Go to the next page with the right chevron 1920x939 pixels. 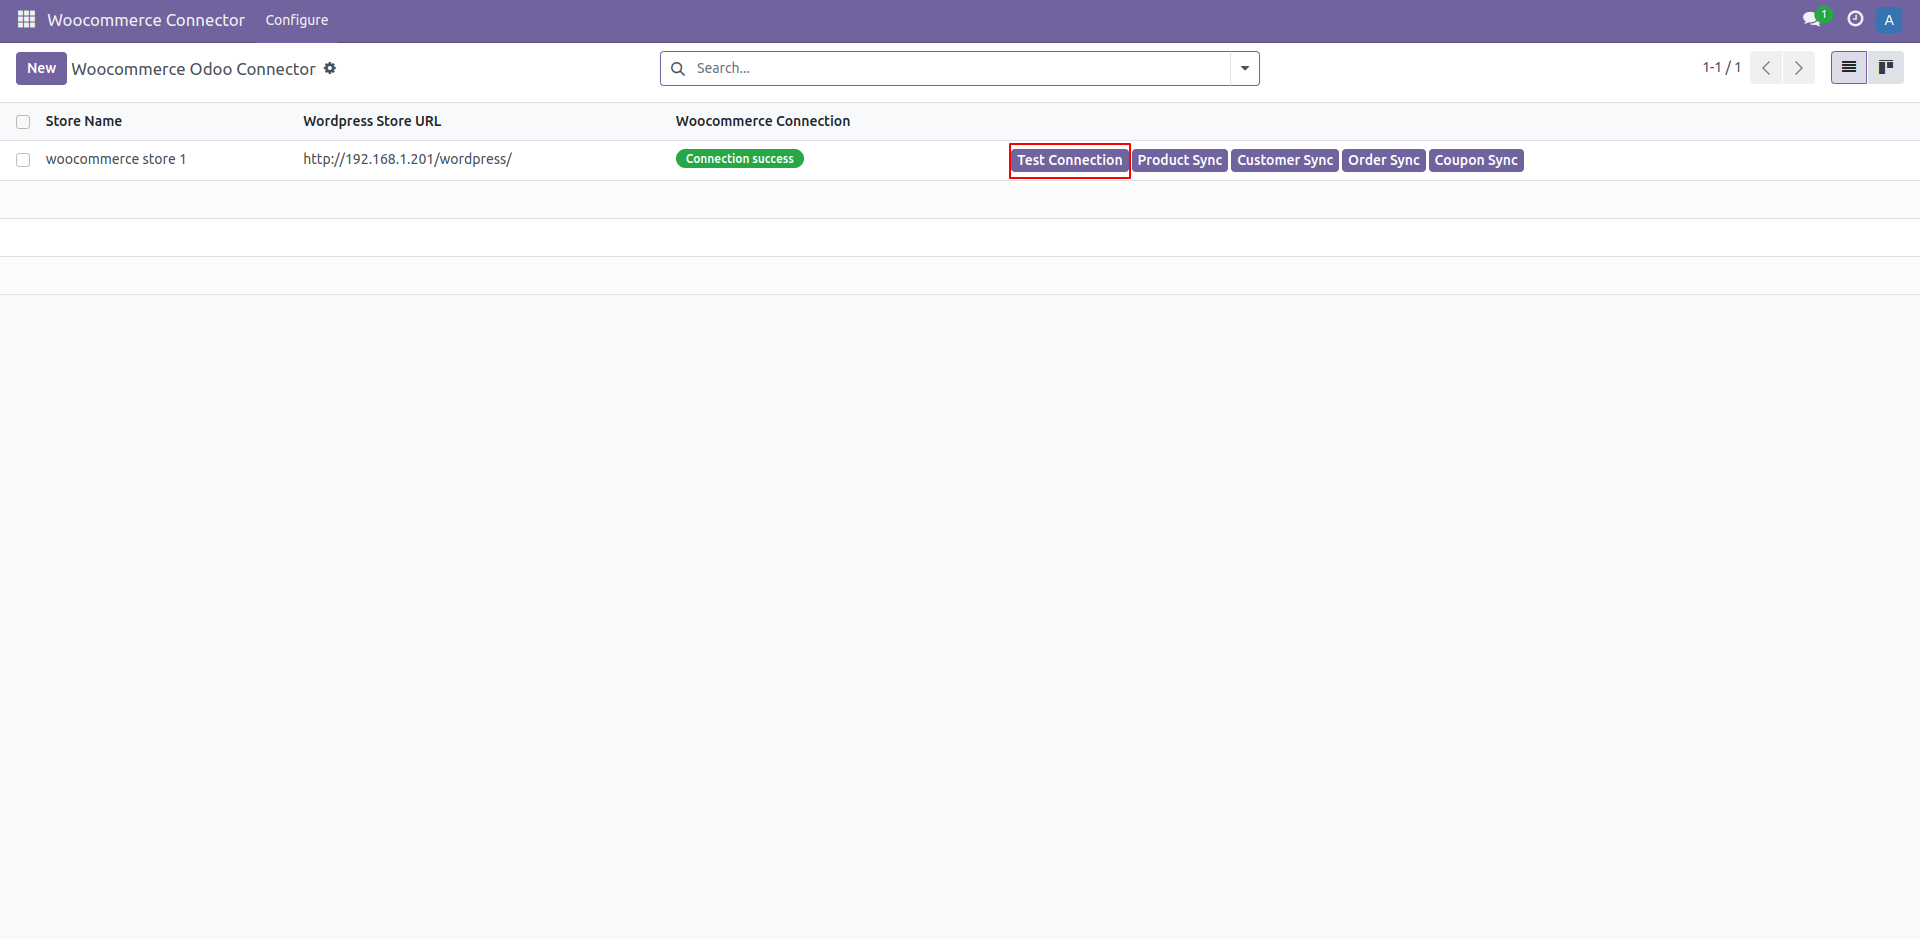coord(1799,67)
